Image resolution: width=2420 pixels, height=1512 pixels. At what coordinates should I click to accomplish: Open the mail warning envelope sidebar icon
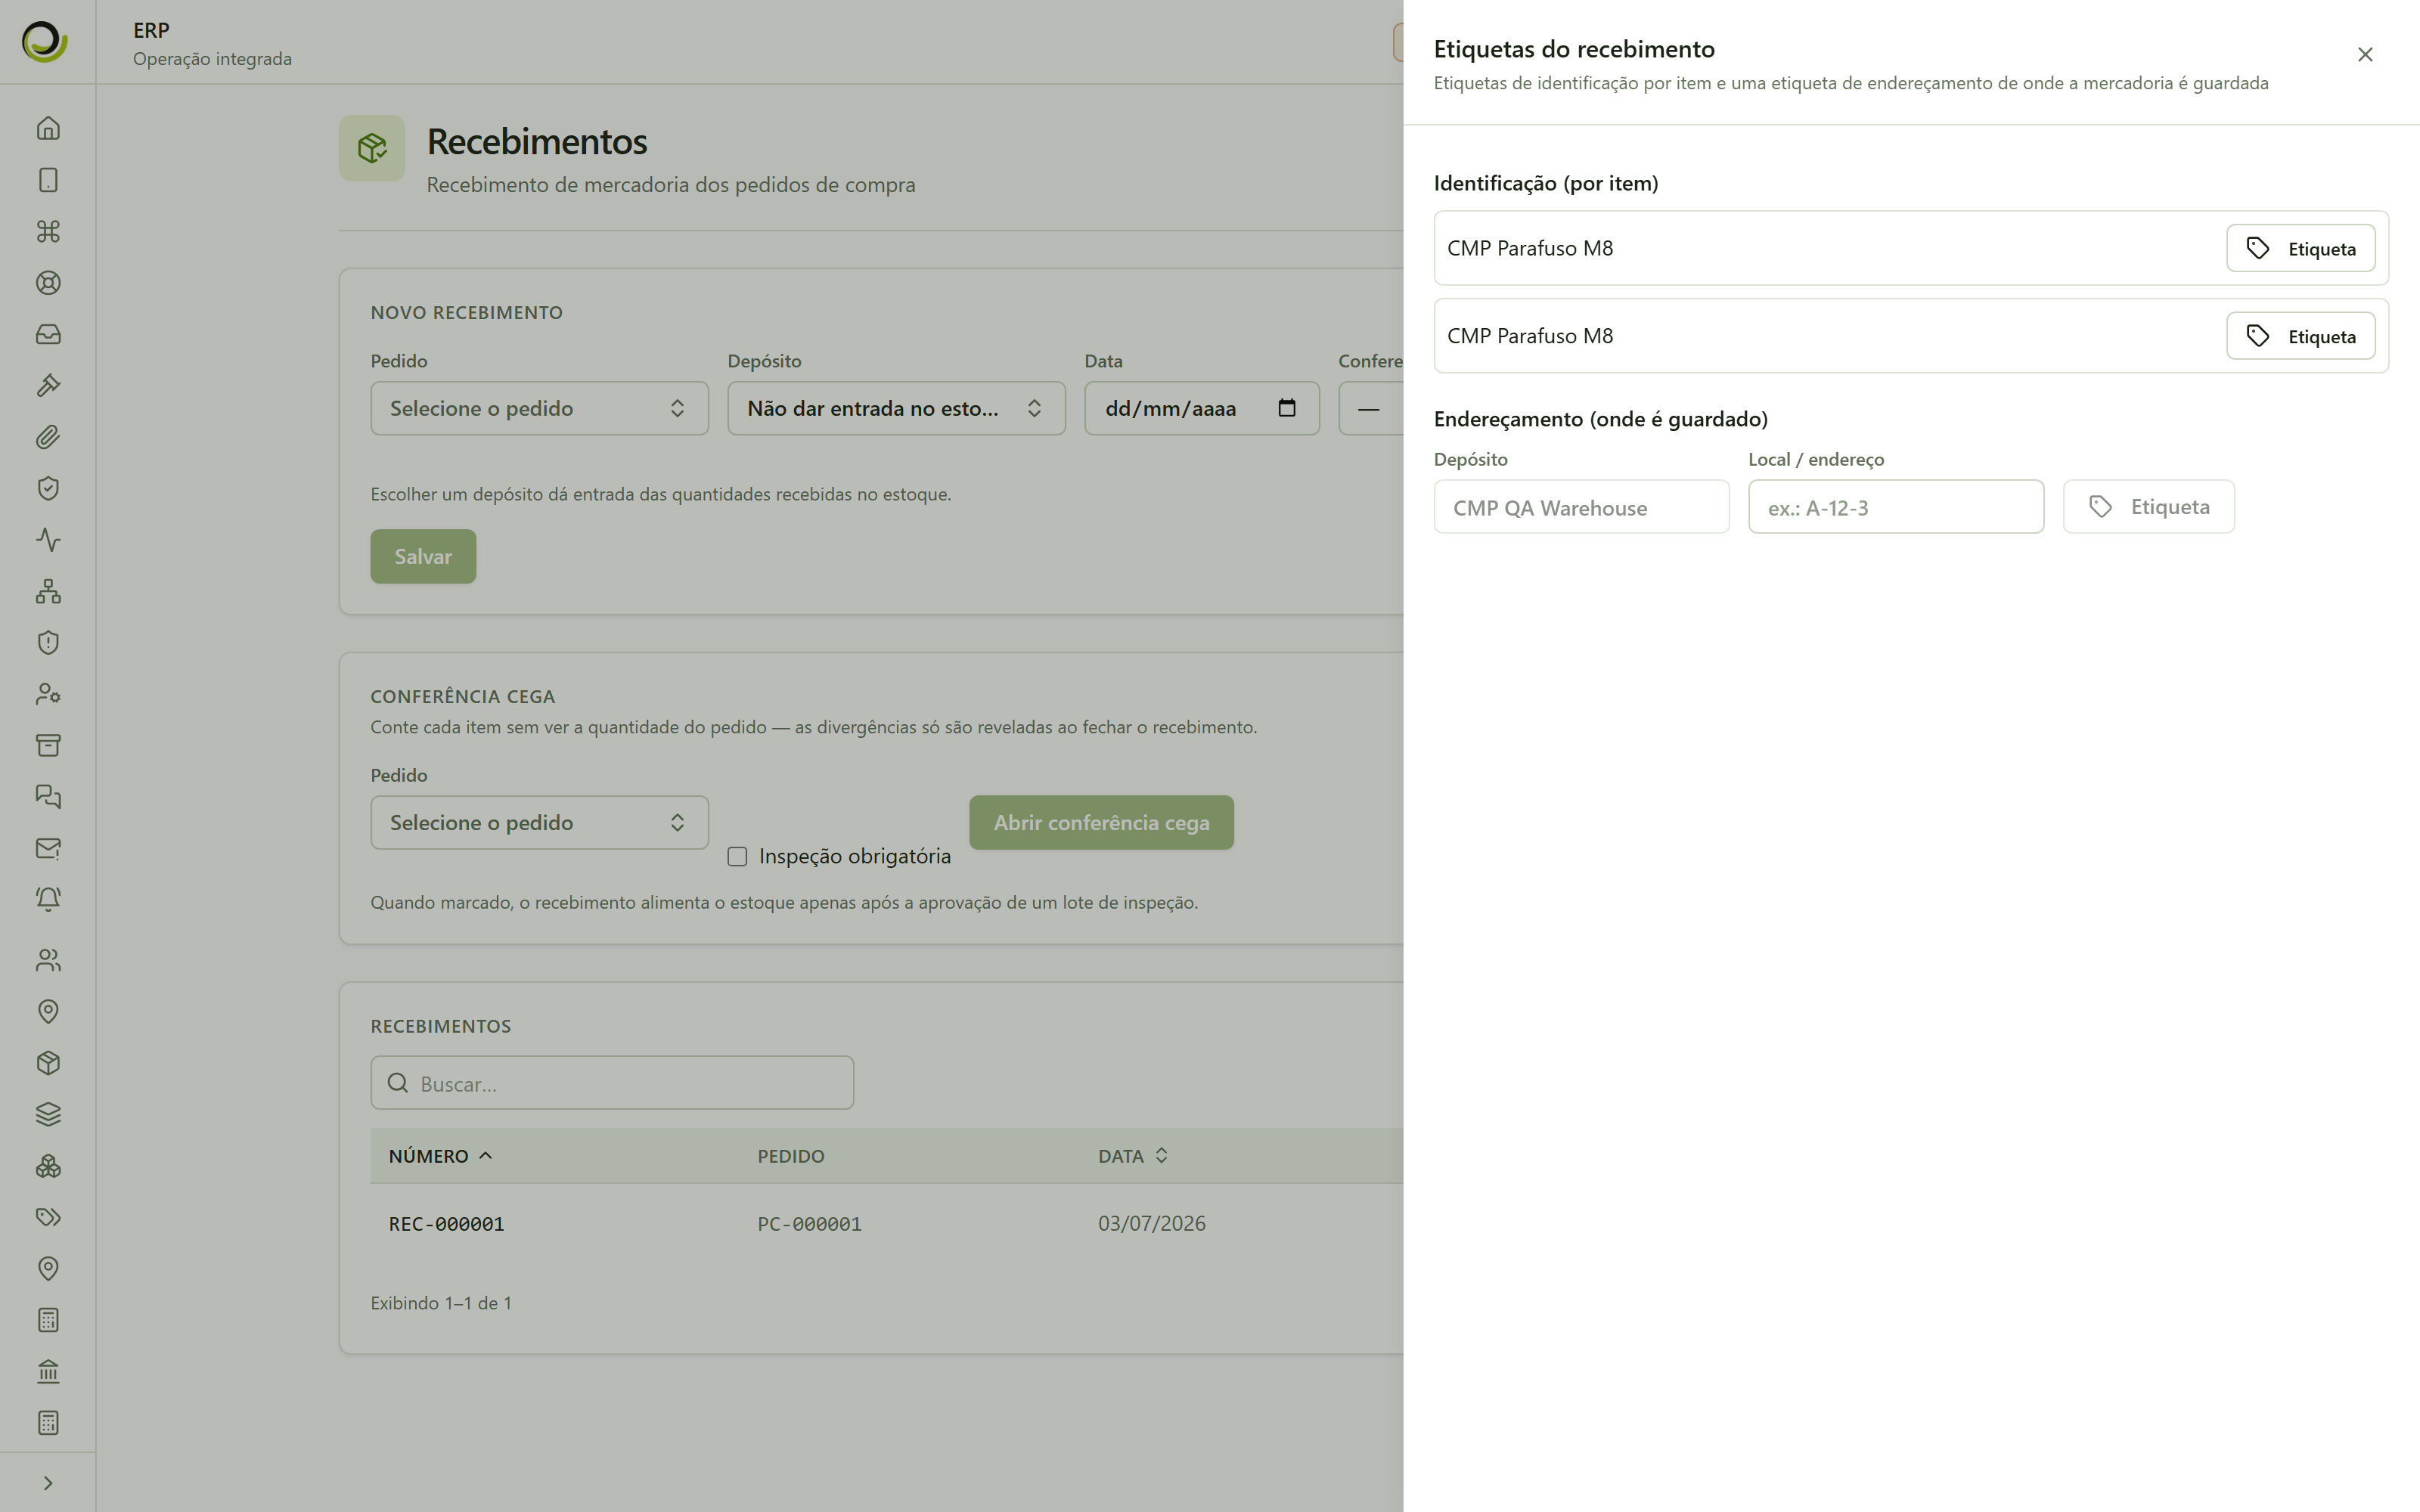tap(48, 848)
